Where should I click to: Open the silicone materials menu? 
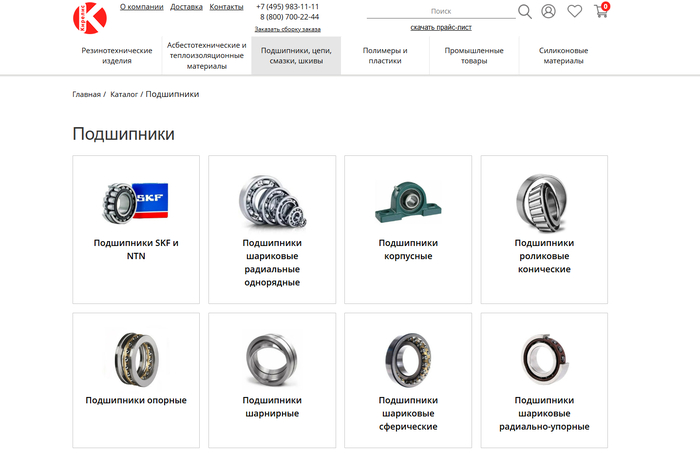pos(563,55)
